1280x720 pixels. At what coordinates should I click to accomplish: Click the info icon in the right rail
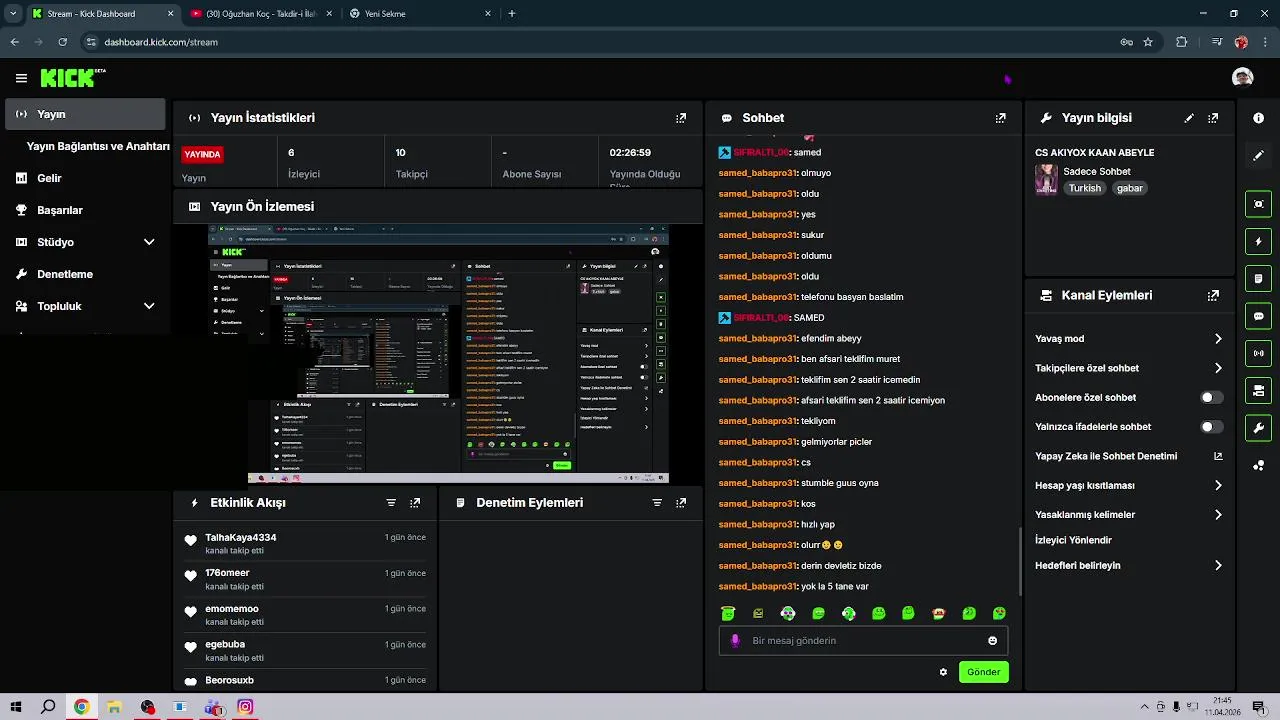point(1258,118)
